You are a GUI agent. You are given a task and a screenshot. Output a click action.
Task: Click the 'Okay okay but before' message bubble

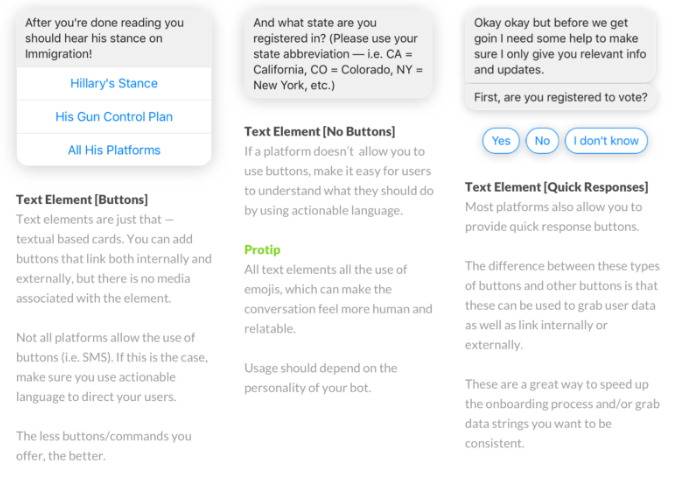(x=560, y=46)
